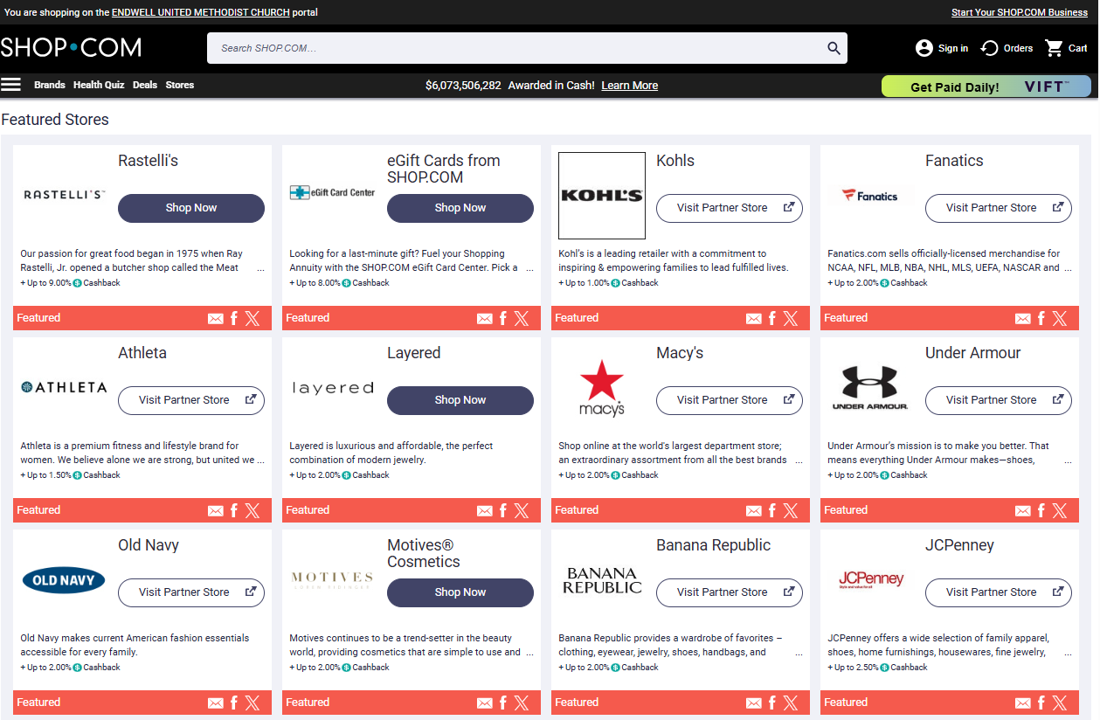1100x720 pixels.
Task: Share Fanatics on X
Action: [1059, 319]
